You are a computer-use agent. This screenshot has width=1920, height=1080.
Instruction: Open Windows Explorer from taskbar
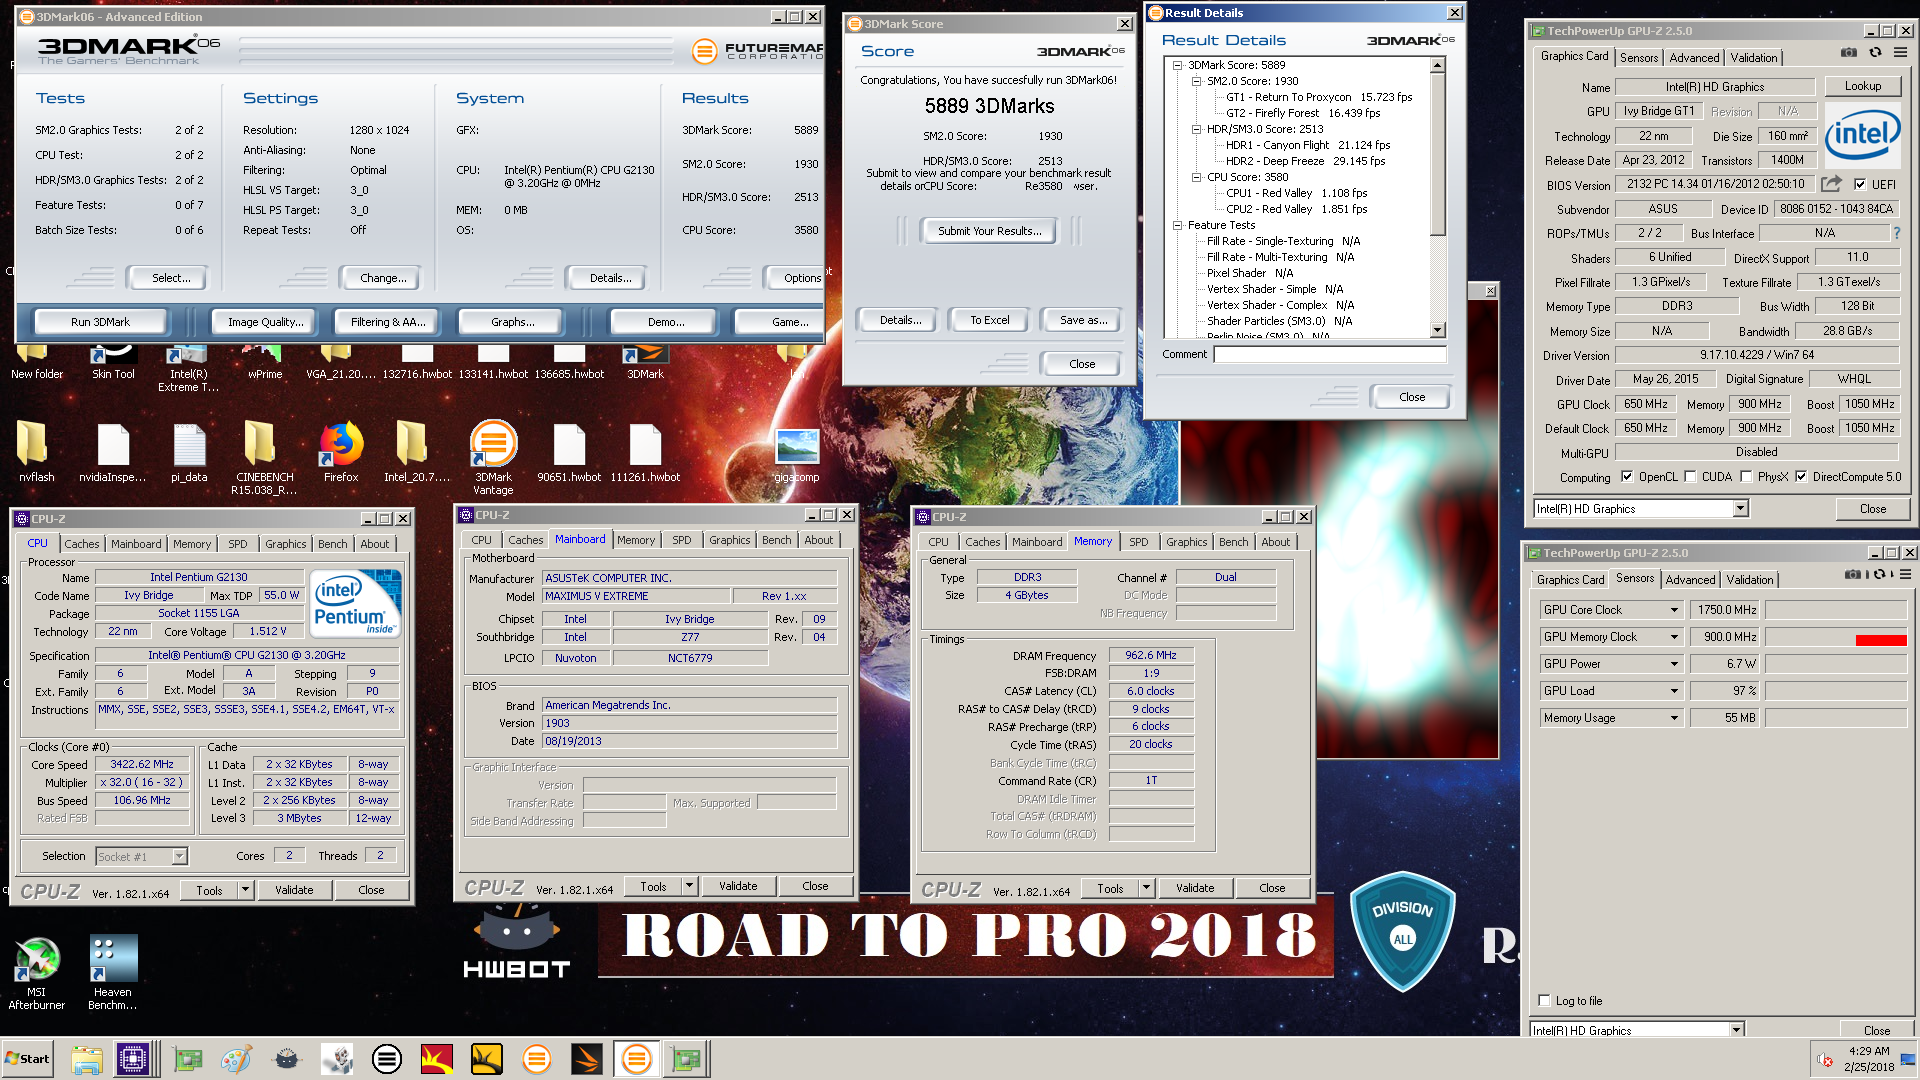(x=87, y=1059)
